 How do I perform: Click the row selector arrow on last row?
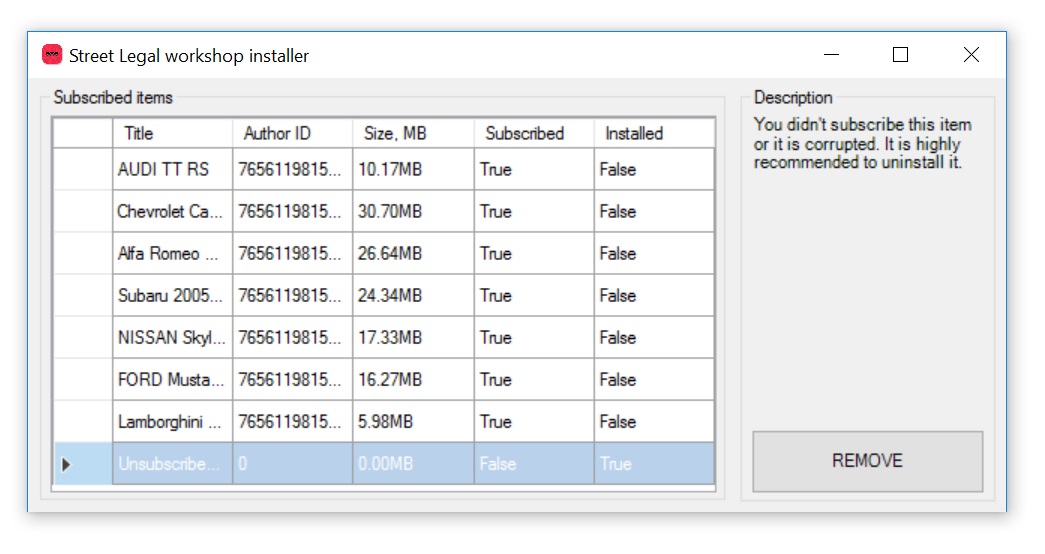pos(68,464)
